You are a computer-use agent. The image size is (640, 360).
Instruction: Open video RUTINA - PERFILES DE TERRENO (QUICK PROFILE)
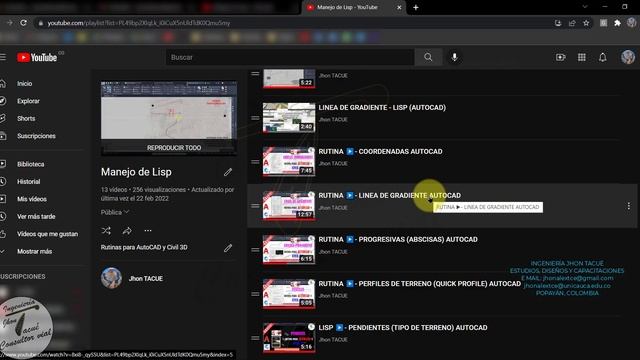tap(420, 284)
